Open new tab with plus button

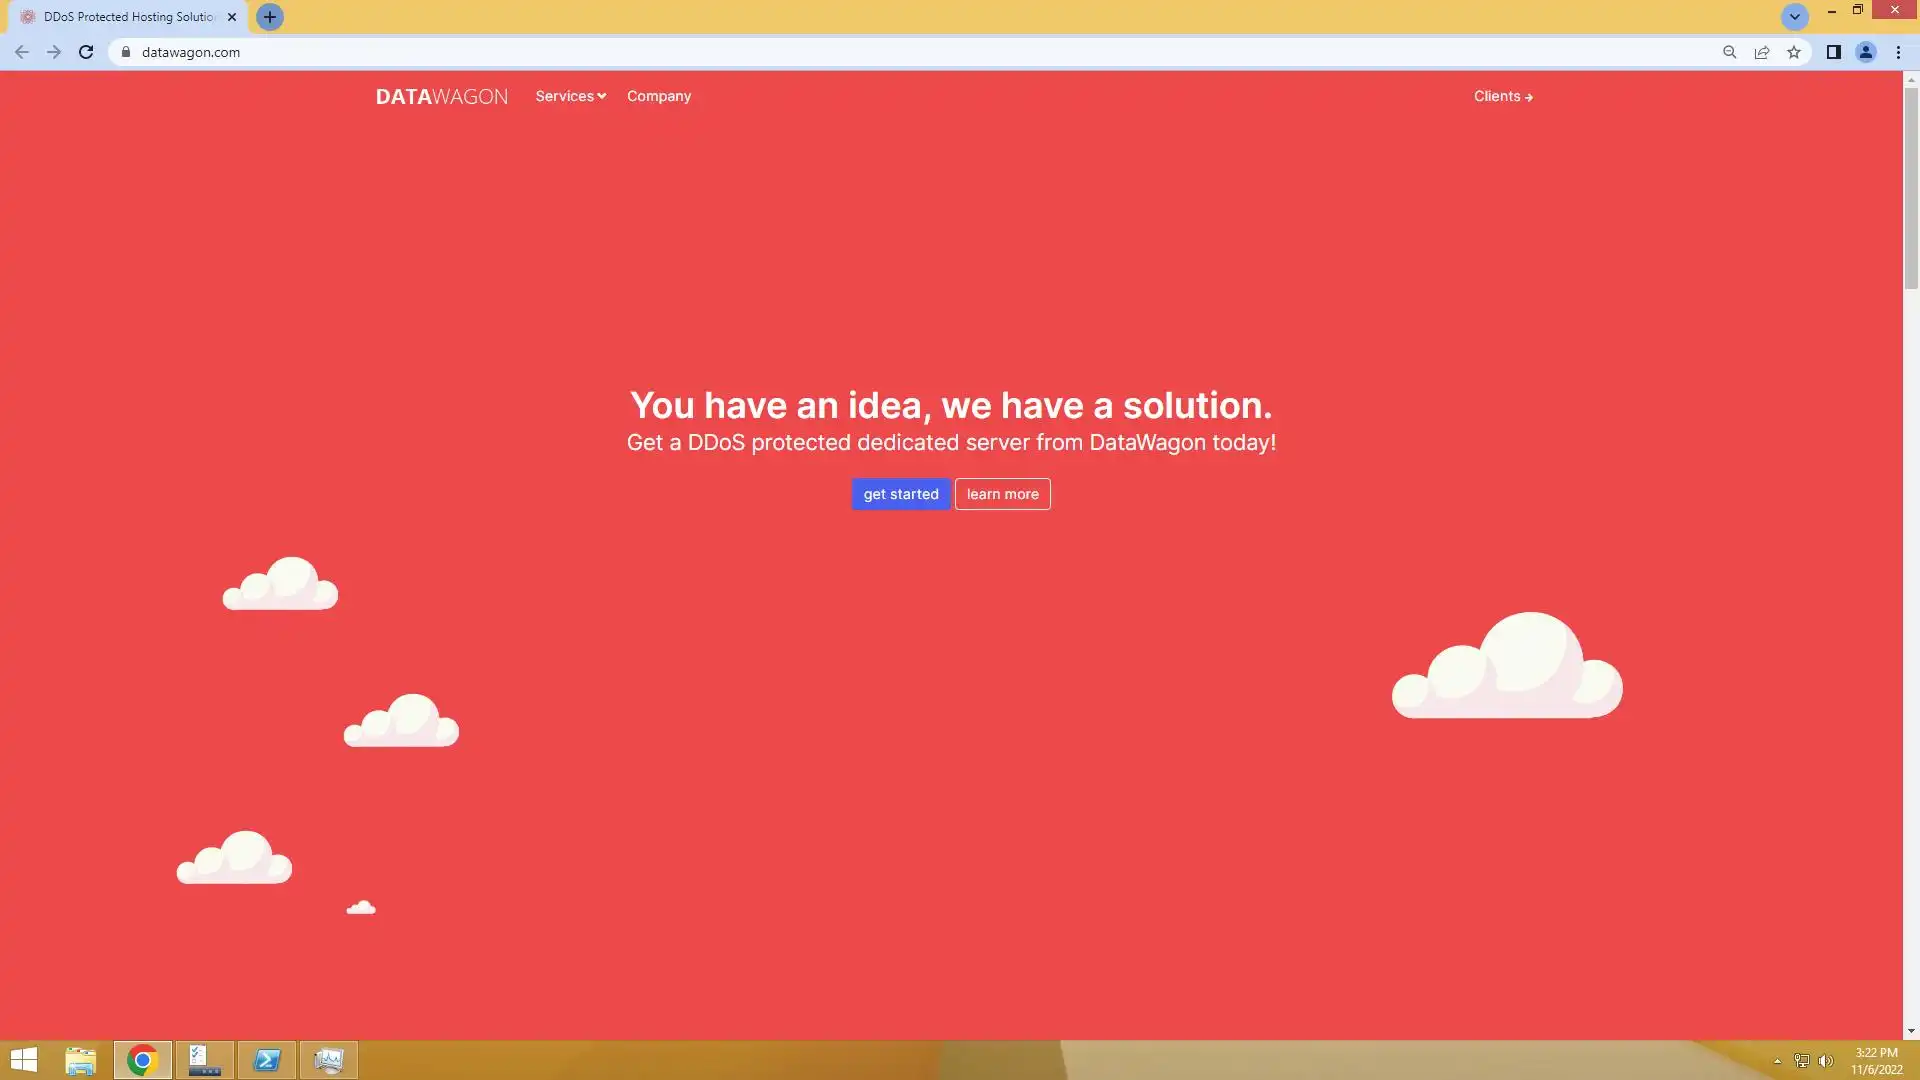coord(269,17)
